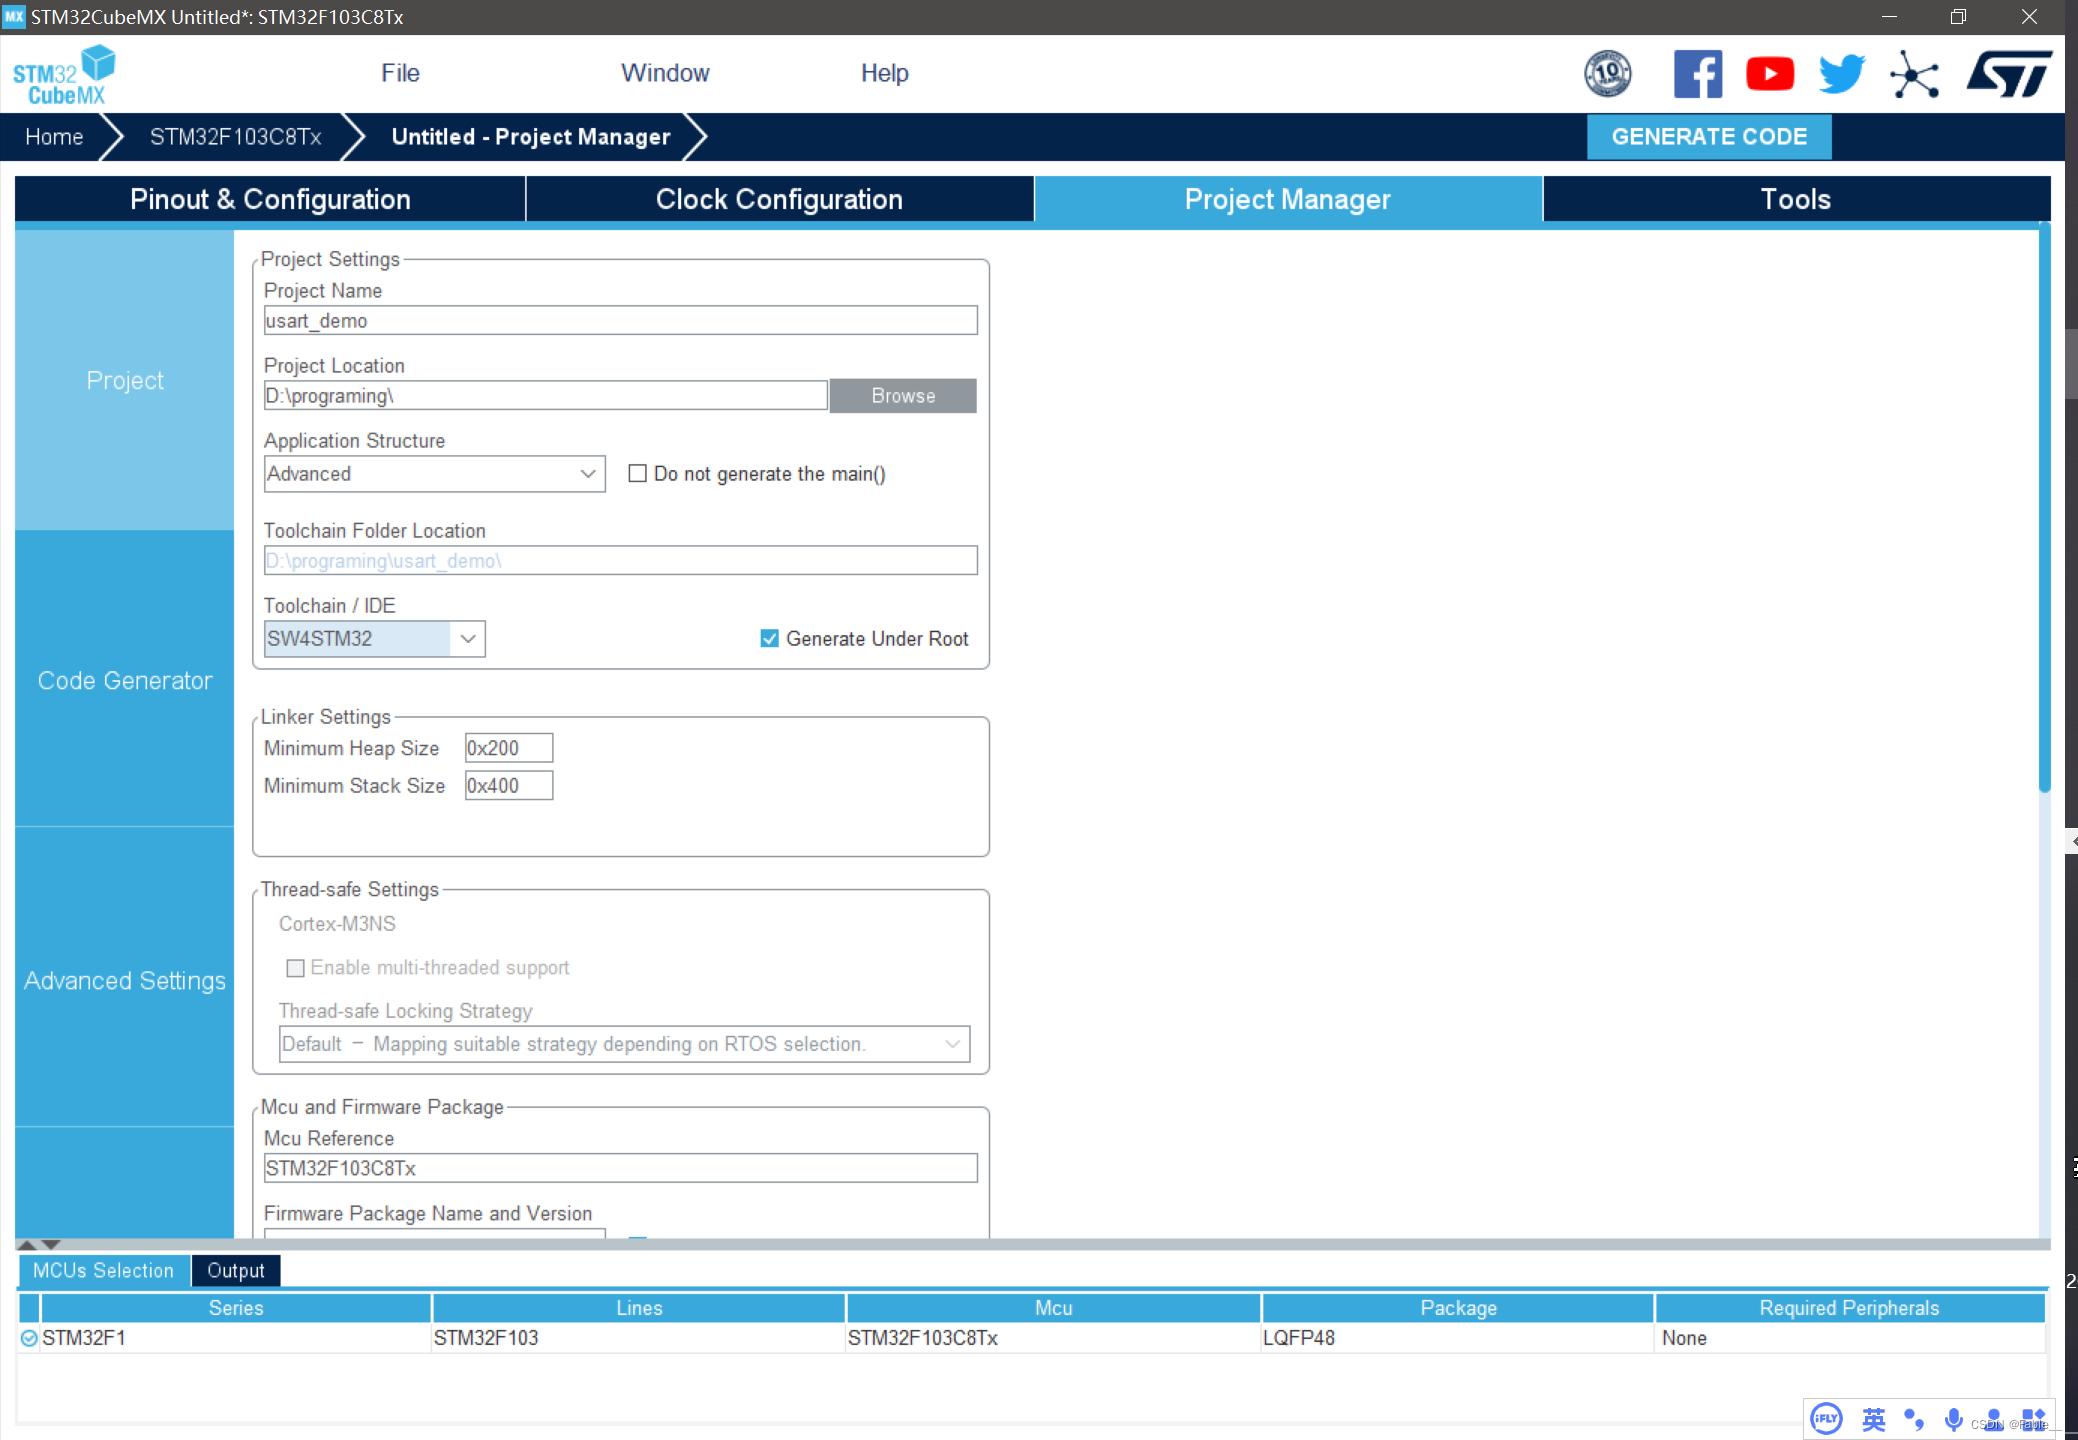Image resolution: width=2078 pixels, height=1440 pixels.
Task: Switch to Pinout & Configuration tab
Action: point(270,199)
